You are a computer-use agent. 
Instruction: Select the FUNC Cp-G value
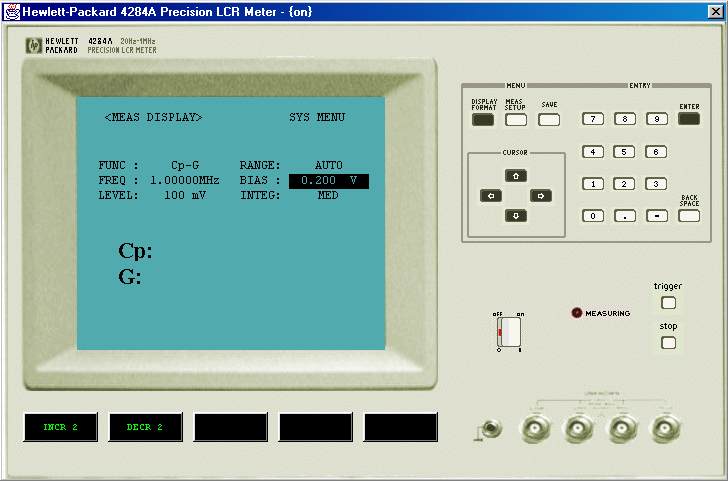(185, 165)
